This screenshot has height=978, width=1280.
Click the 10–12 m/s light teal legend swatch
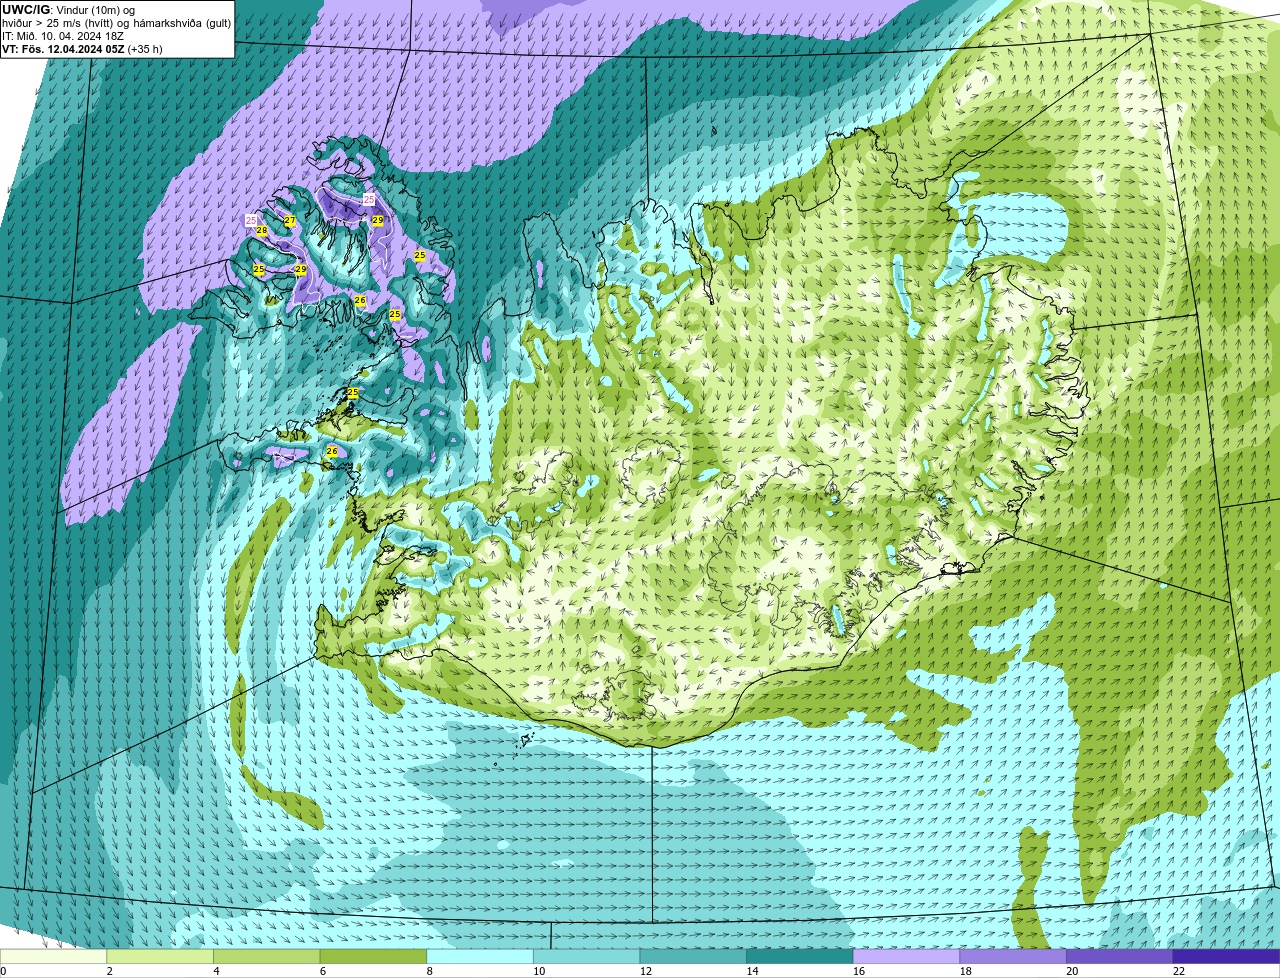[586, 956]
